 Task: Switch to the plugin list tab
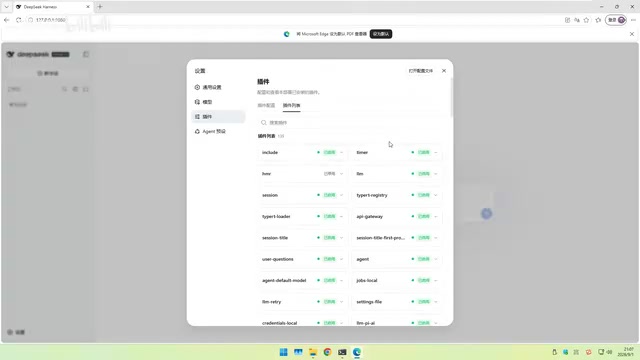pyautogui.click(x=291, y=105)
